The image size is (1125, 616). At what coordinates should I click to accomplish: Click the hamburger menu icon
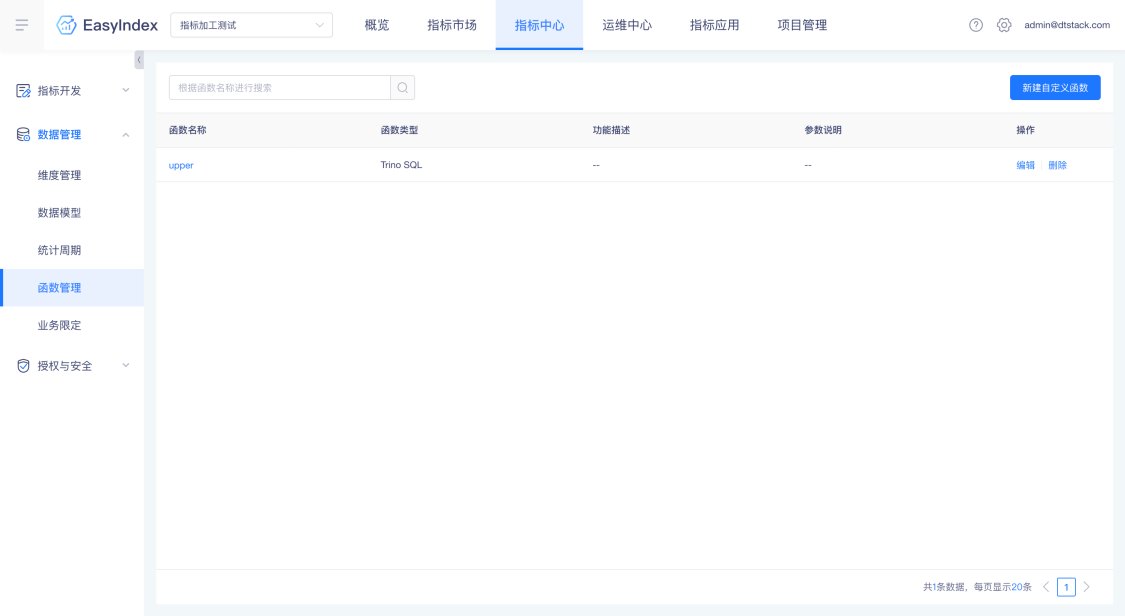coord(22,25)
